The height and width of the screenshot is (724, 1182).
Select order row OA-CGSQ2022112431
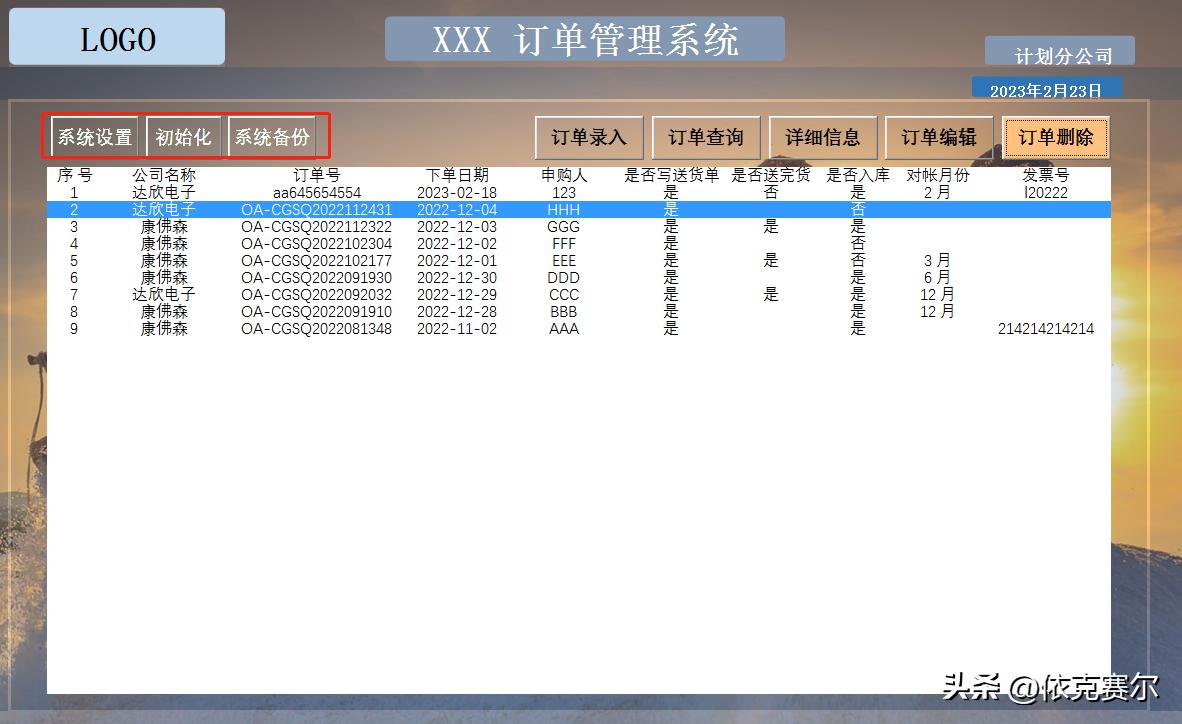coord(321,209)
